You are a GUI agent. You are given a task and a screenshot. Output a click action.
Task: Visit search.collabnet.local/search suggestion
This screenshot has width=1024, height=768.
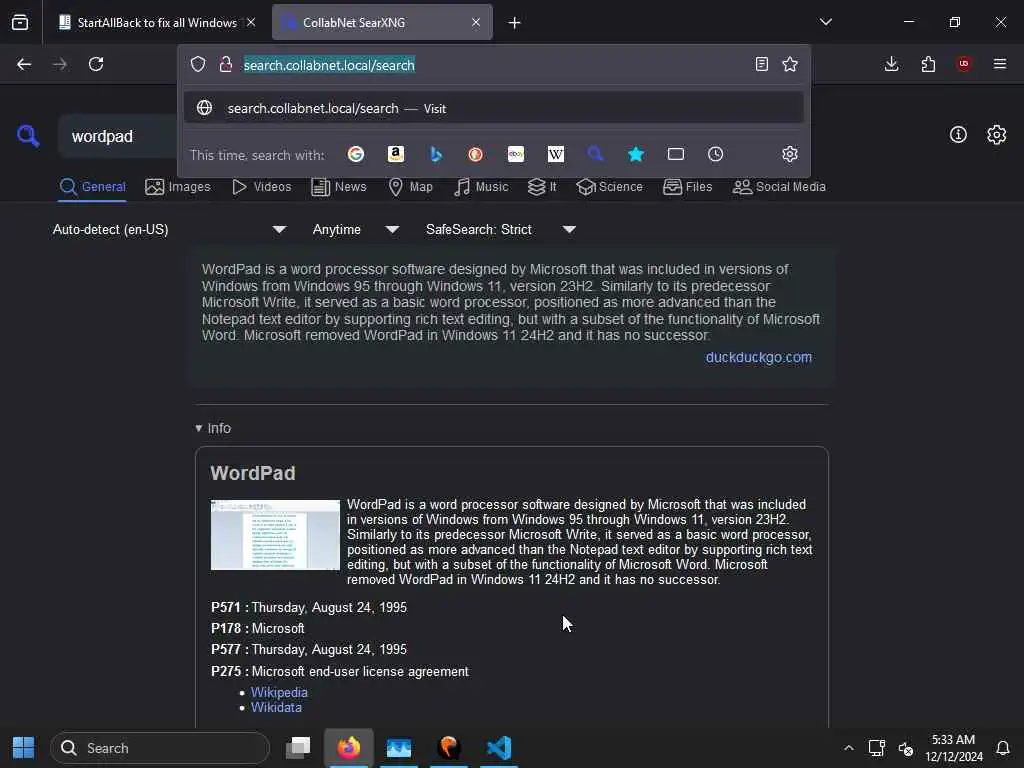494,108
